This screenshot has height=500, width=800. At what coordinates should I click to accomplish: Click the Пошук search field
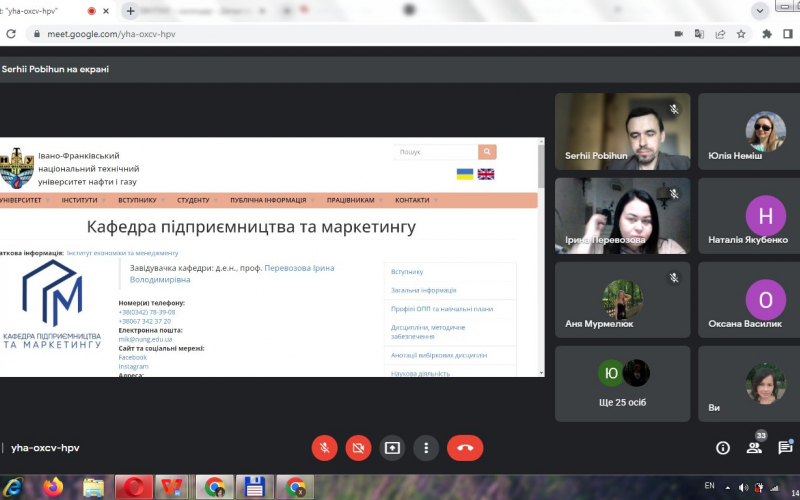pos(436,152)
